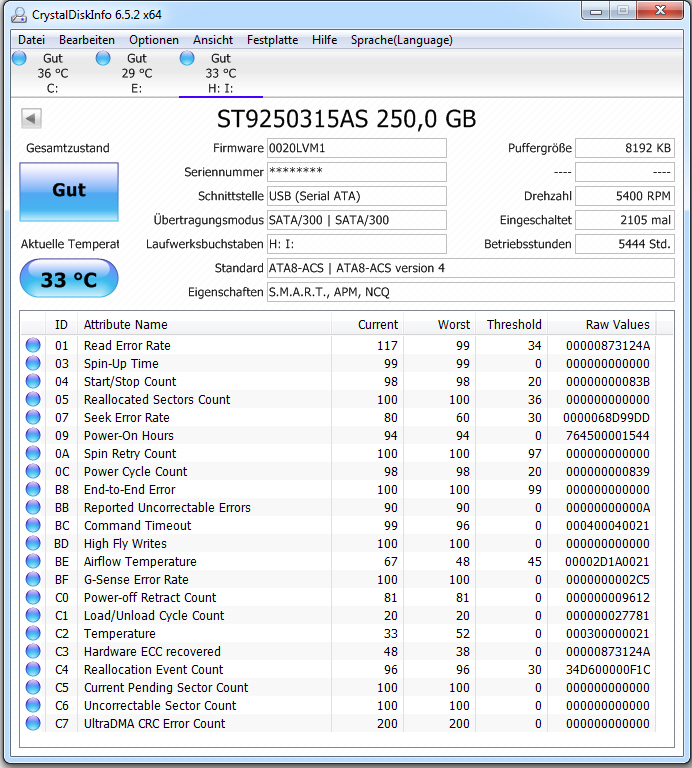692x768 pixels.
Task: Click the status icon for Spin Retry Count
Action: click(33, 454)
